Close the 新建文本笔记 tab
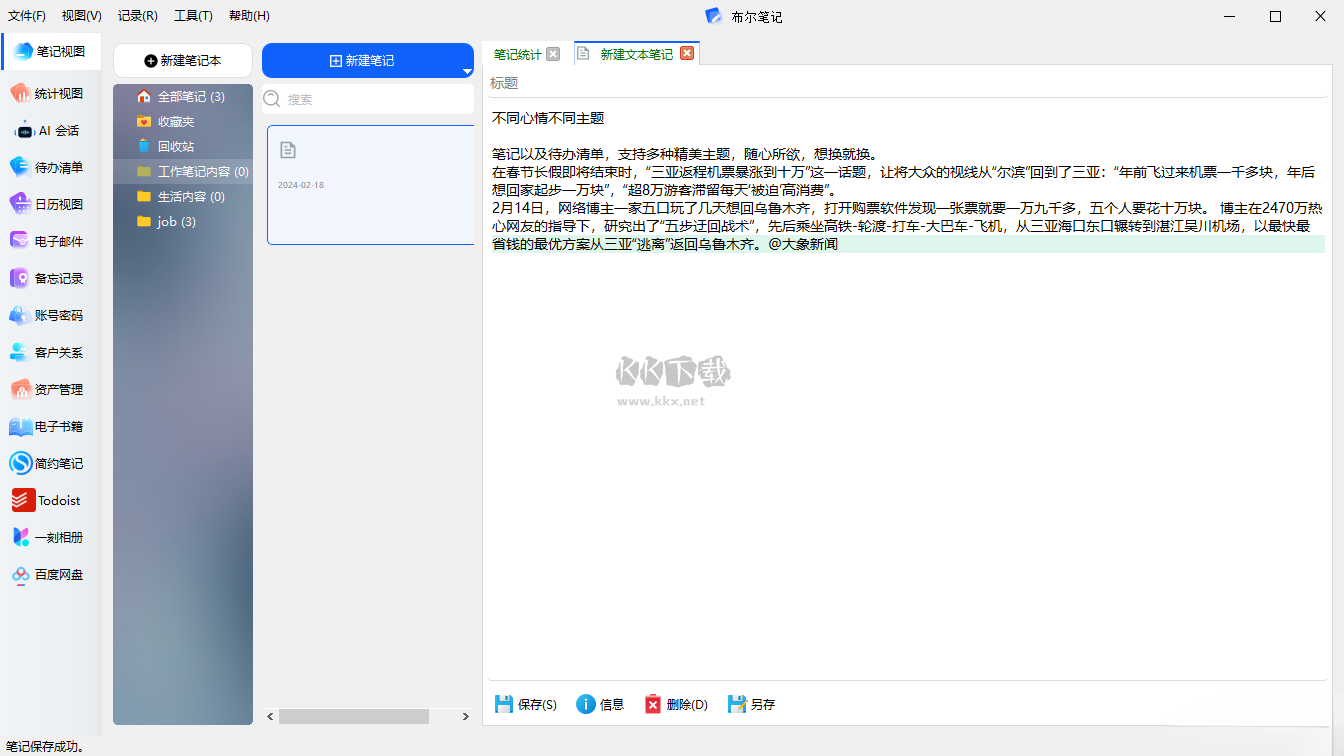Screen dimensions: 1344x756 687,54
